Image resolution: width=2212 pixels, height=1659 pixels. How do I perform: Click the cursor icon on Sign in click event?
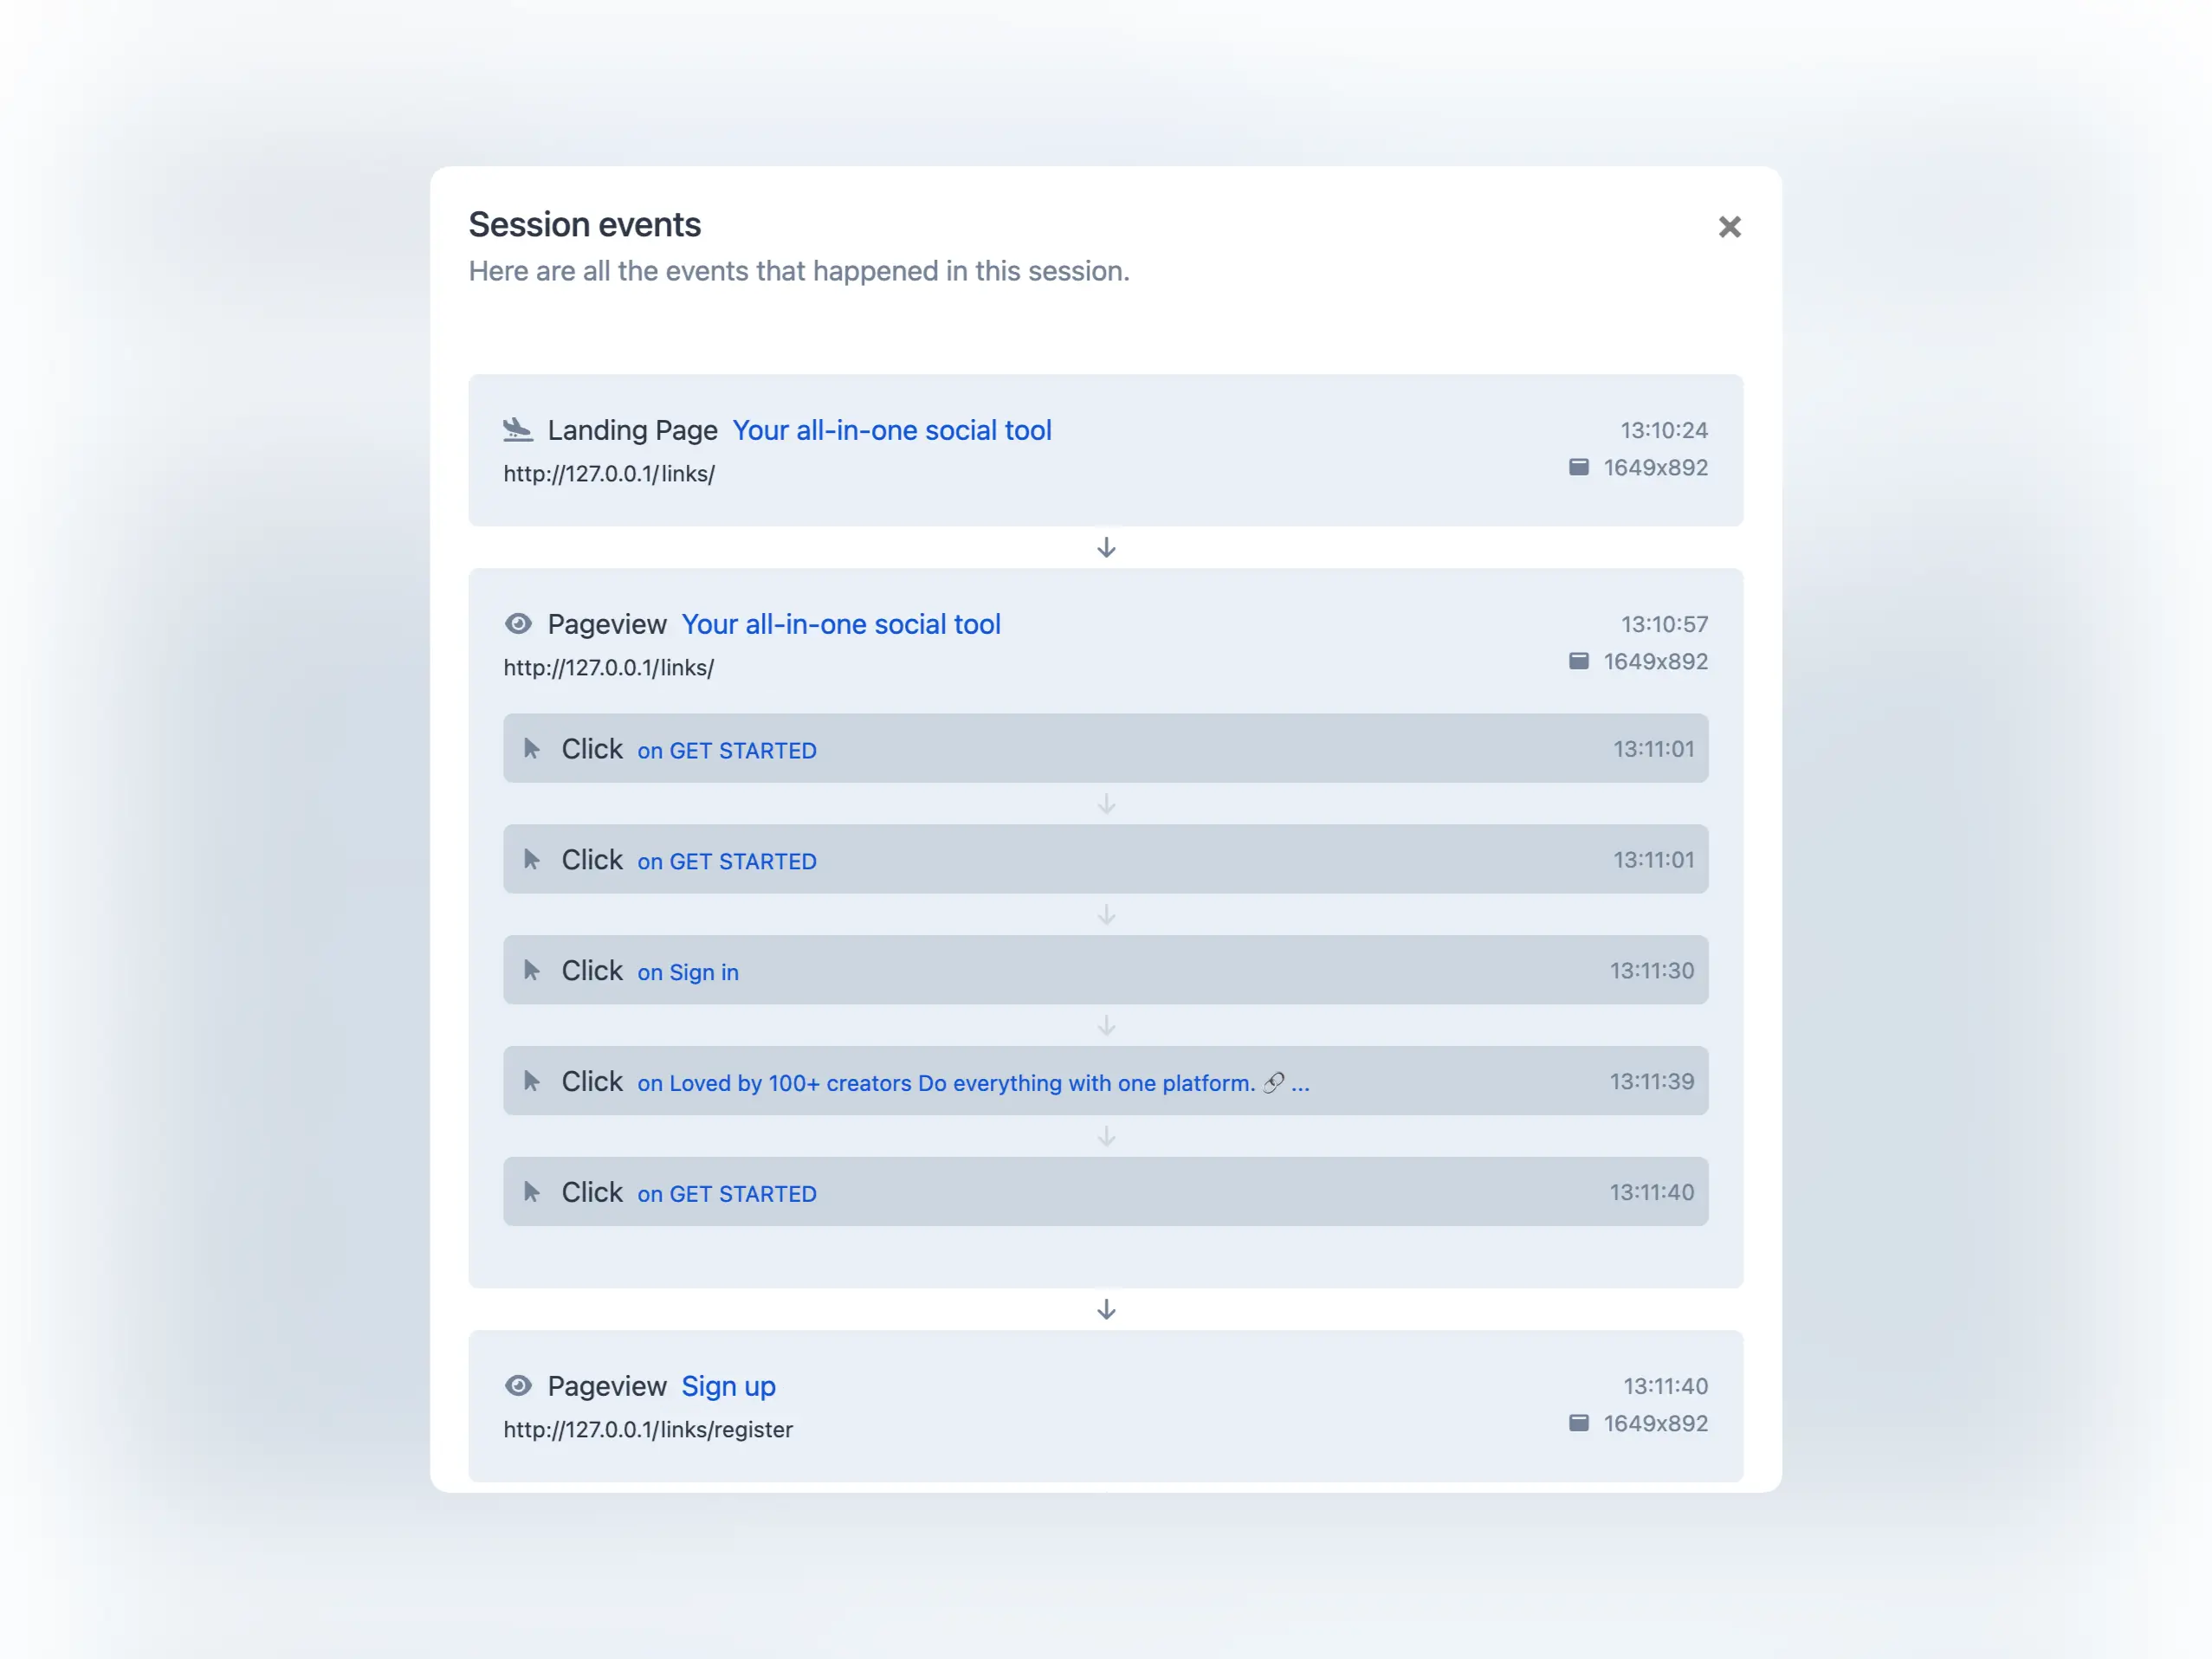(x=532, y=968)
